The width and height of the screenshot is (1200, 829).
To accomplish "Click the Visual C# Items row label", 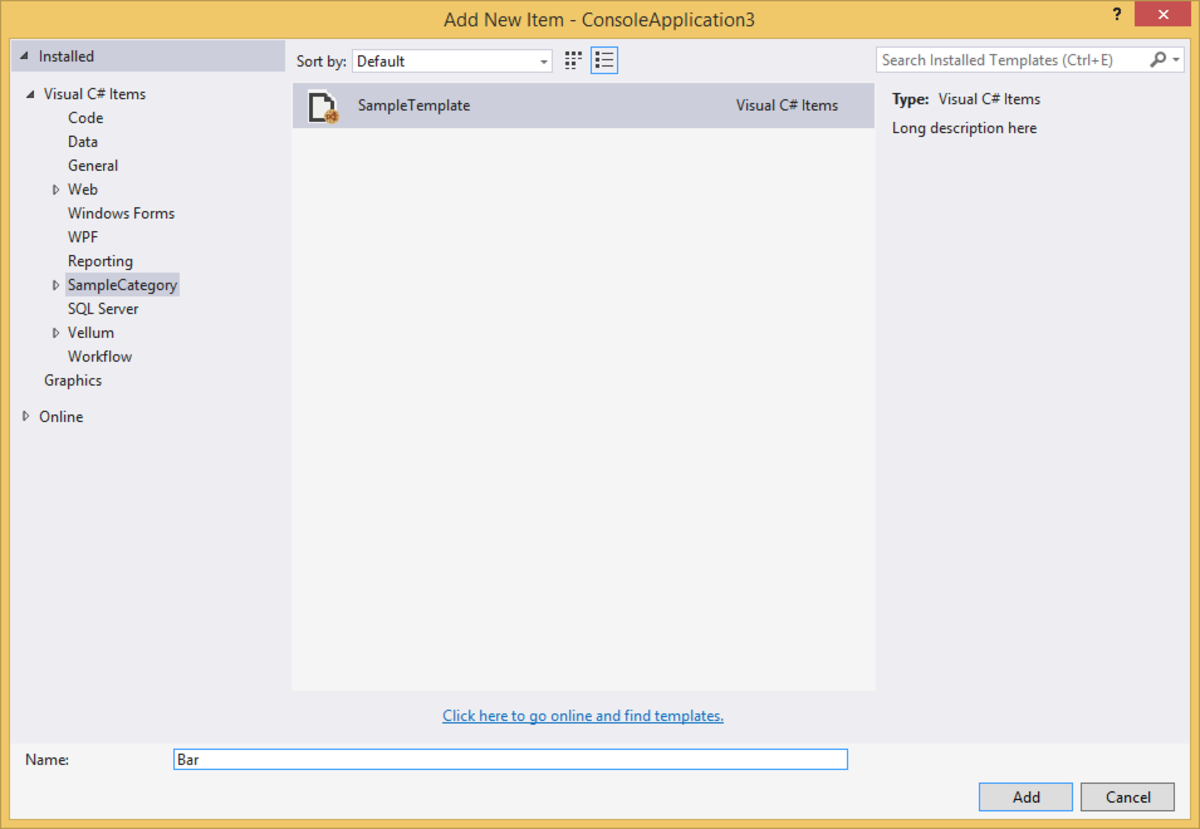I will point(787,105).
